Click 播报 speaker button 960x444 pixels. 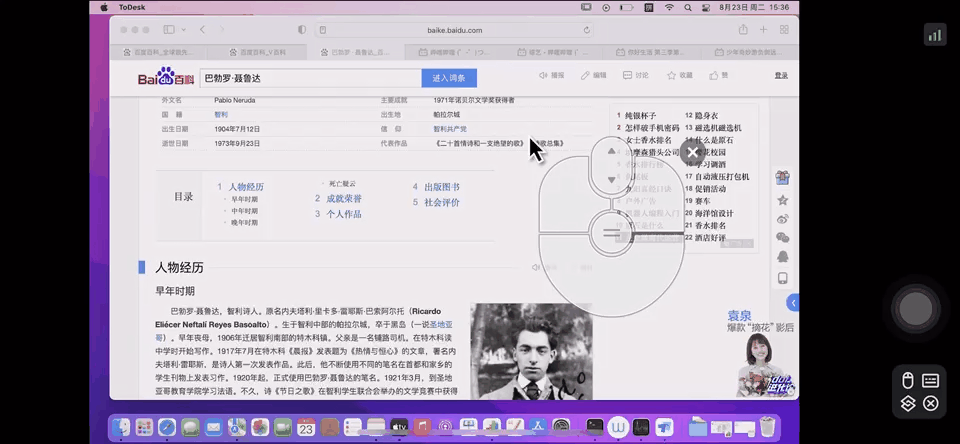tap(551, 75)
